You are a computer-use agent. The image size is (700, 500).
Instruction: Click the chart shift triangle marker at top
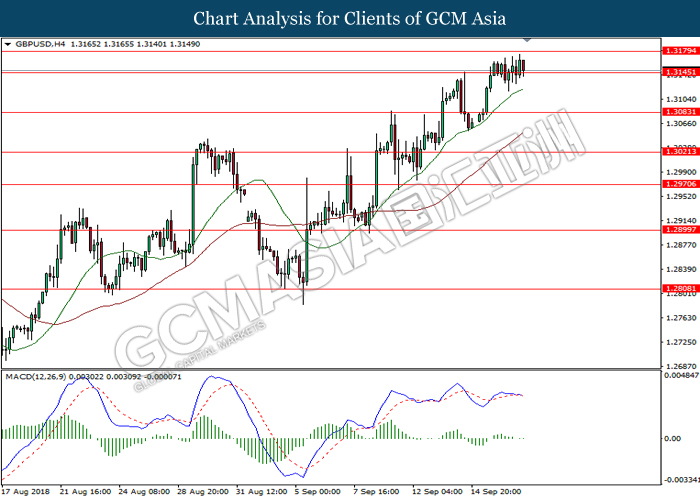527,40
